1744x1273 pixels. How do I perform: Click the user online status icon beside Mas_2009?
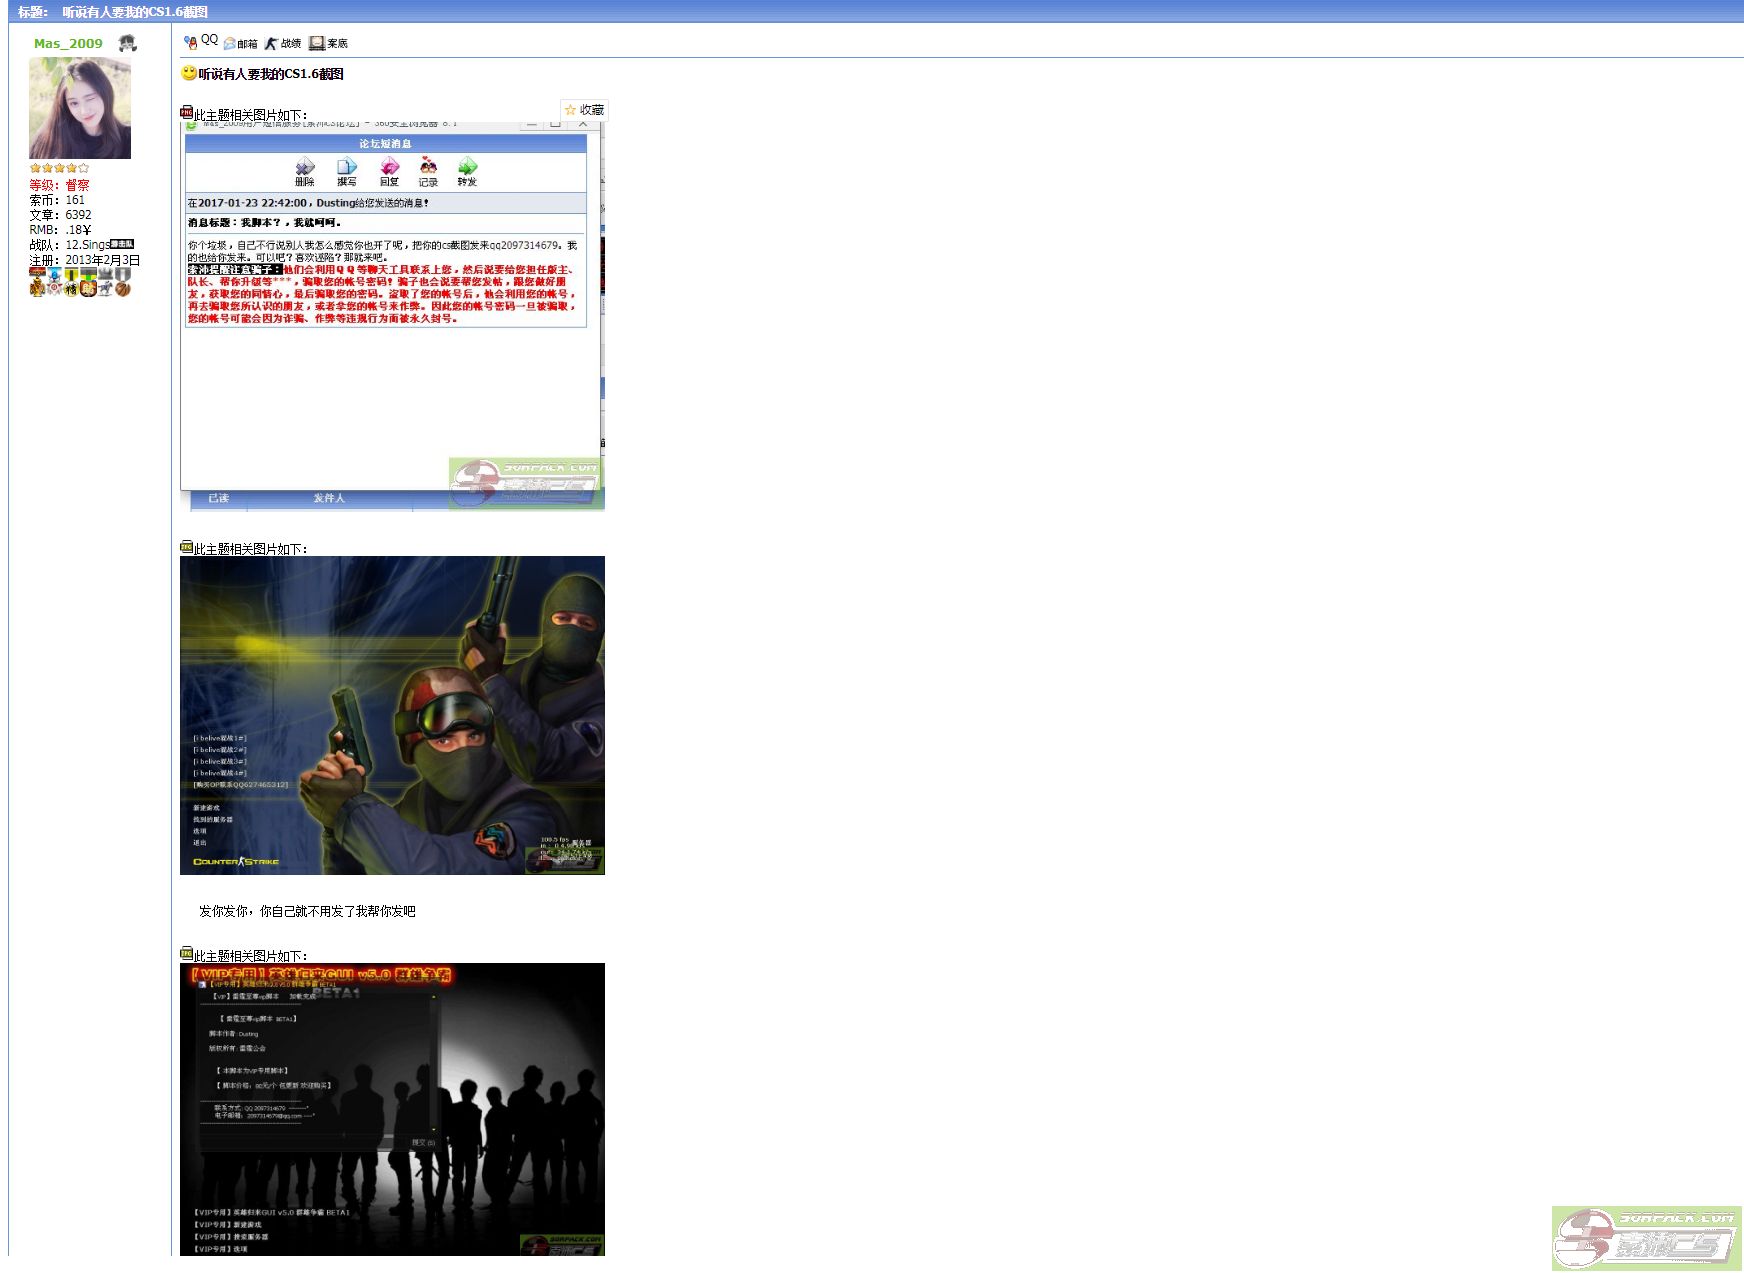(127, 43)
